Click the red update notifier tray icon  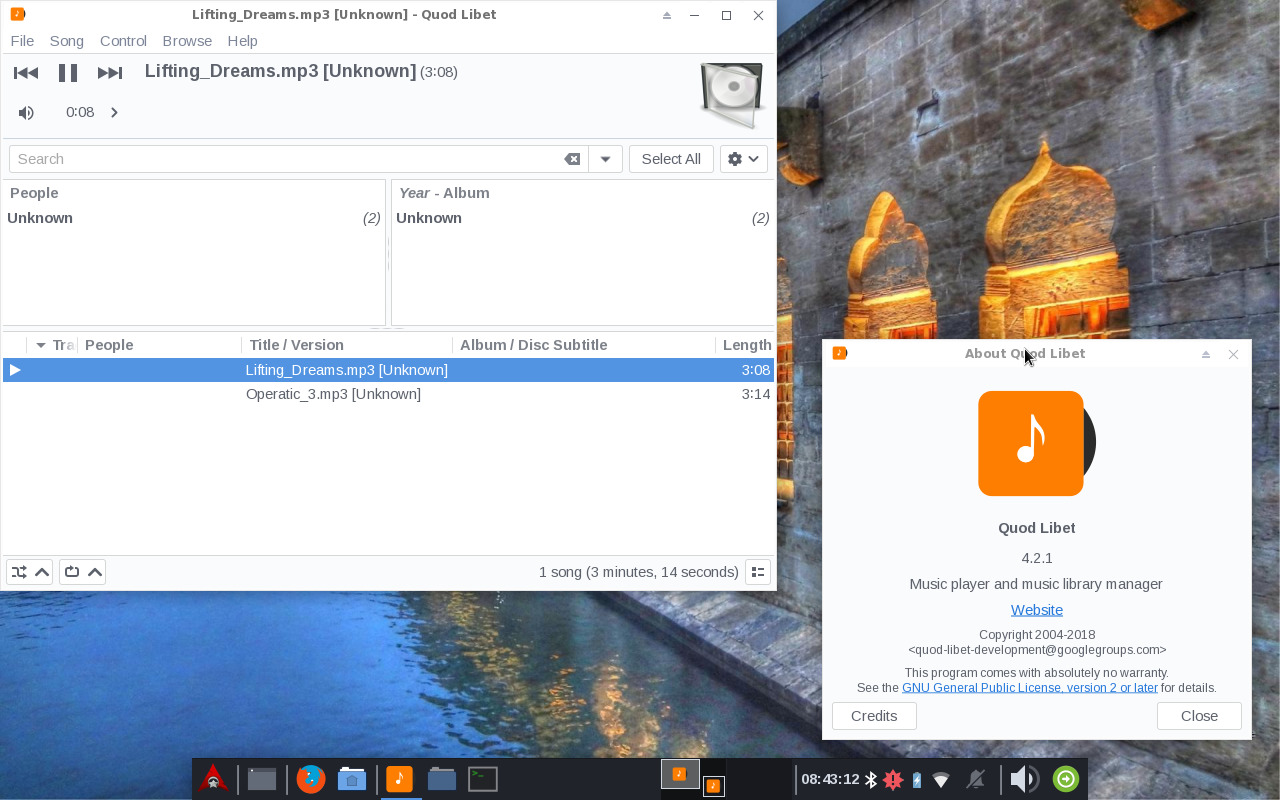tap(893, 779)
